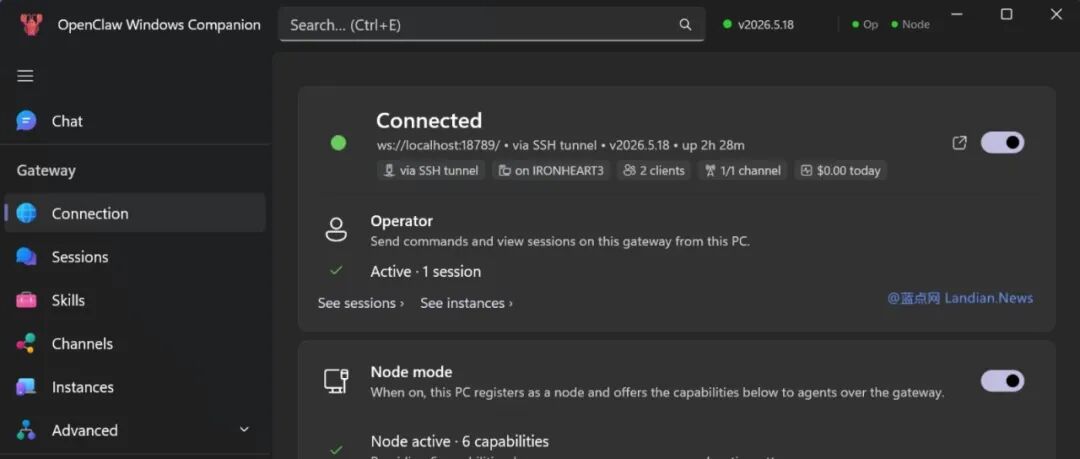Toggle the Connected gateway switch off

tap(1002, 143)
